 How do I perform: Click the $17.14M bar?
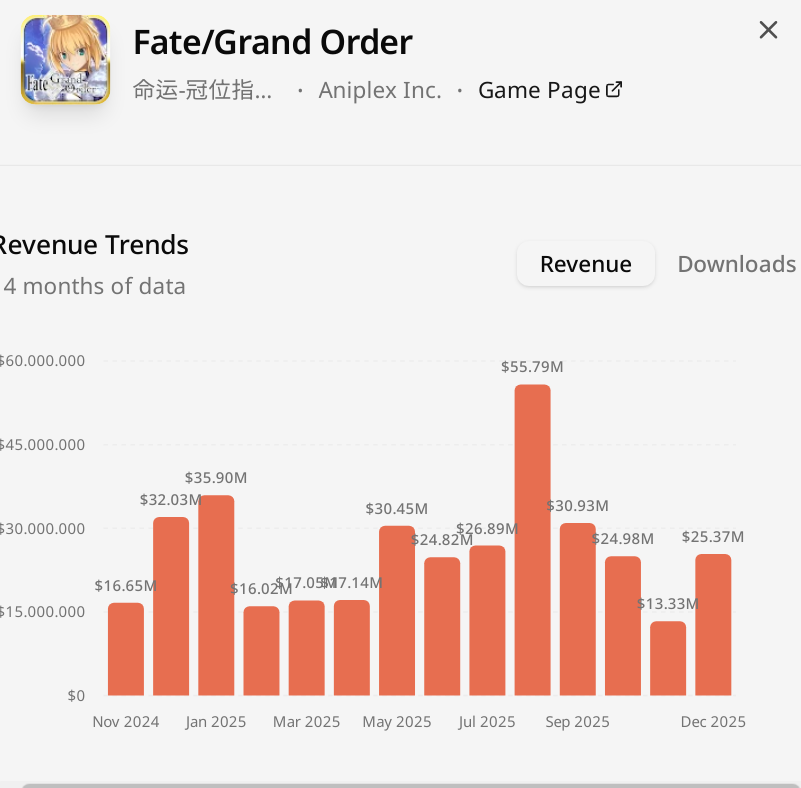coord(351,648)
